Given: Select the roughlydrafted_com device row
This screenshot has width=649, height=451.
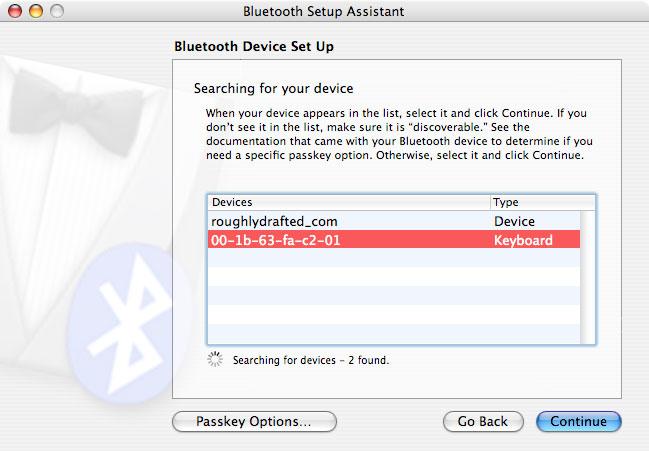Looking at the screenshot, I should tap(394, 221).
